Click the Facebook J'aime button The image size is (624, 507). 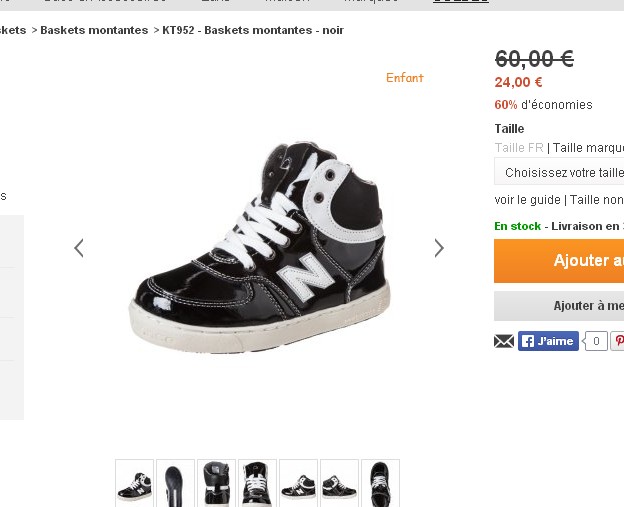(x=548, y=341)
